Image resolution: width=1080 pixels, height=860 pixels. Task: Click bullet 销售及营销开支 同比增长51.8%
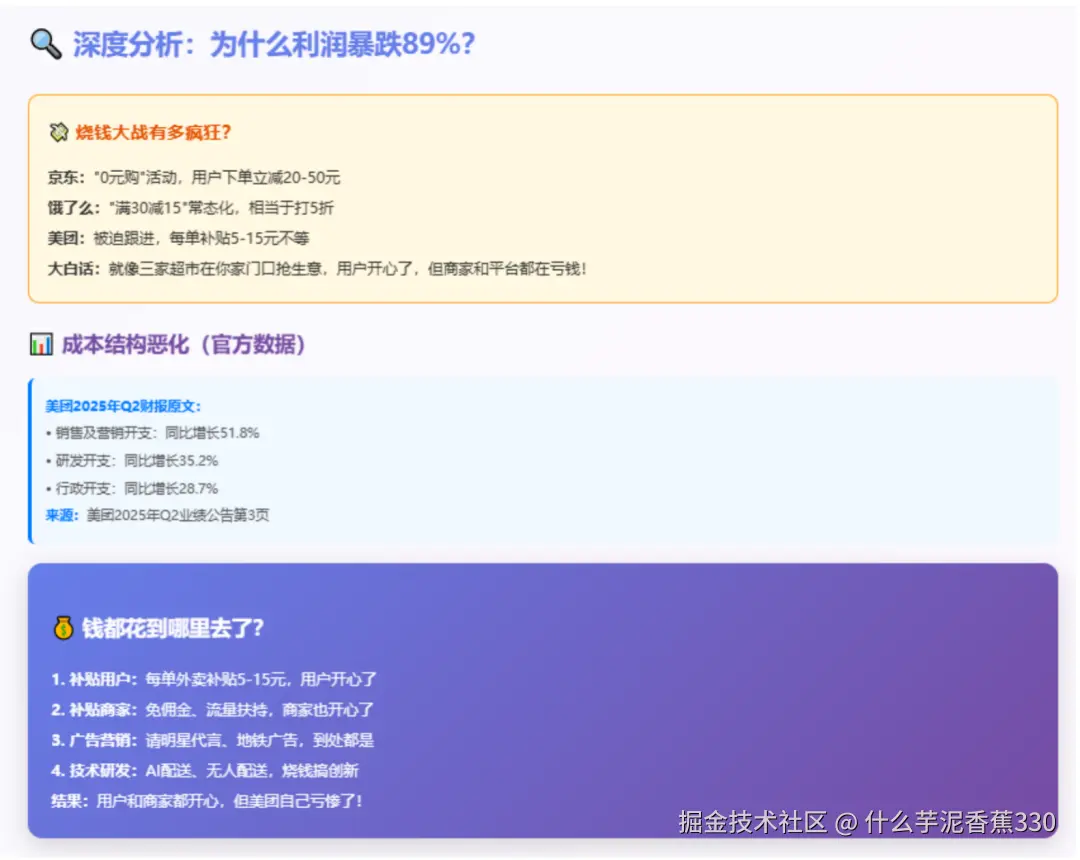(x=152, y=433)
